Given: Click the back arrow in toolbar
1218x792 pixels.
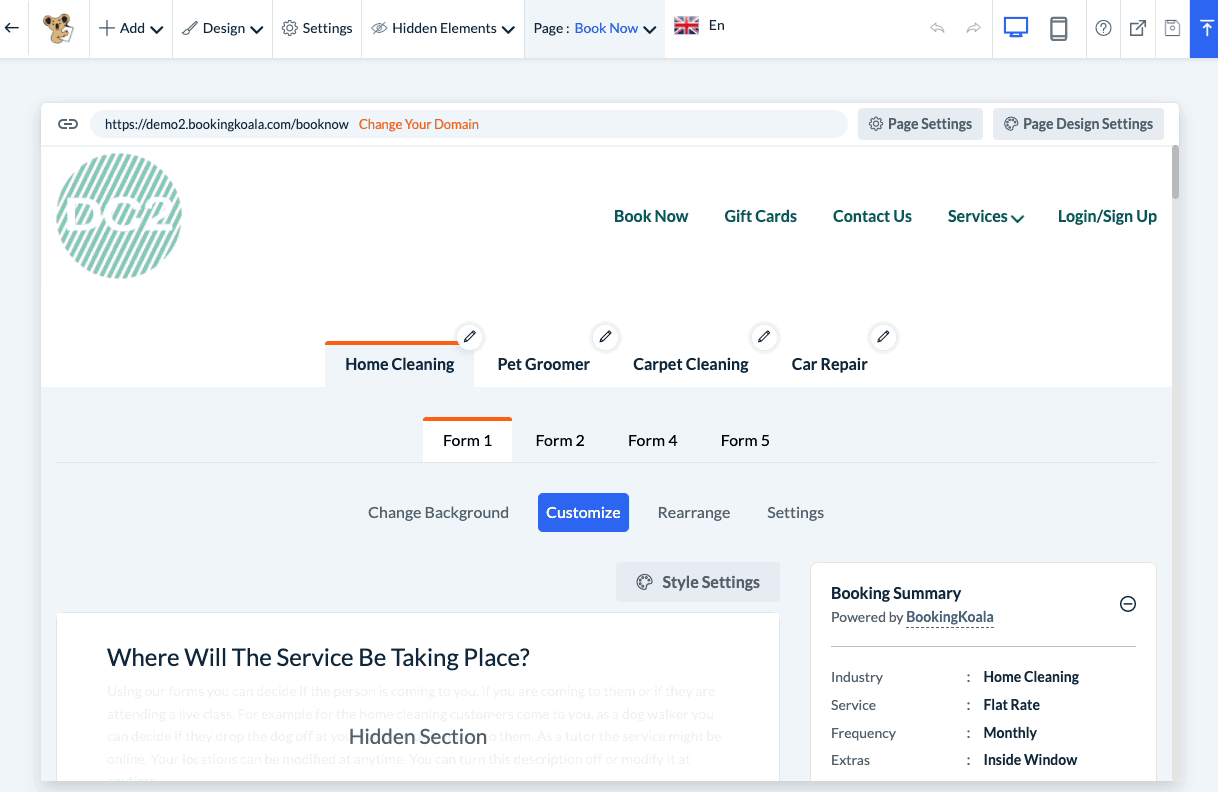Looking at the screenshot, I should (12, 28).
